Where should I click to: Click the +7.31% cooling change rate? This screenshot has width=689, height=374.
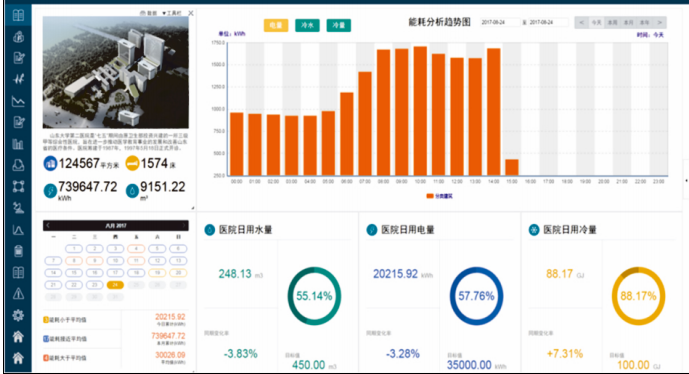[565, 354]
